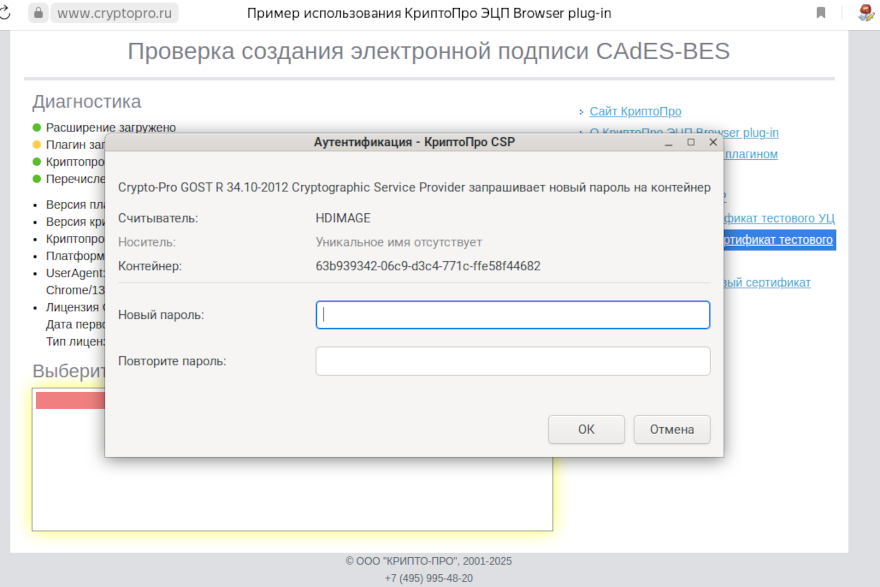Click green dot beside Перечисле status item

[x=36, y=180]
